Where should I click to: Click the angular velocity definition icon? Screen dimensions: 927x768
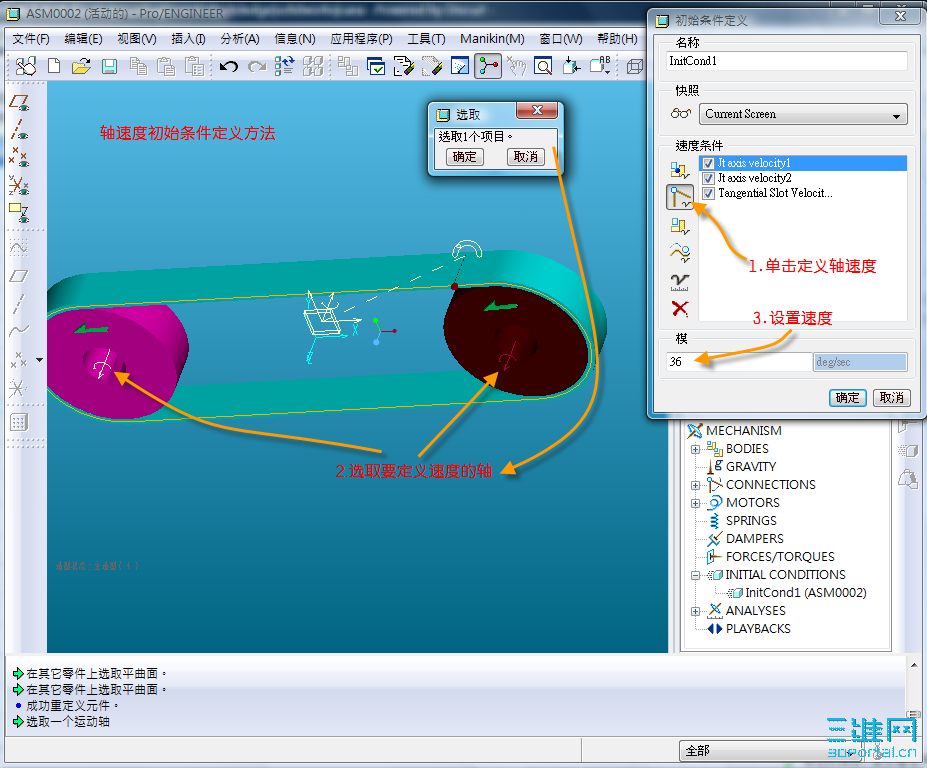point(680,226)
